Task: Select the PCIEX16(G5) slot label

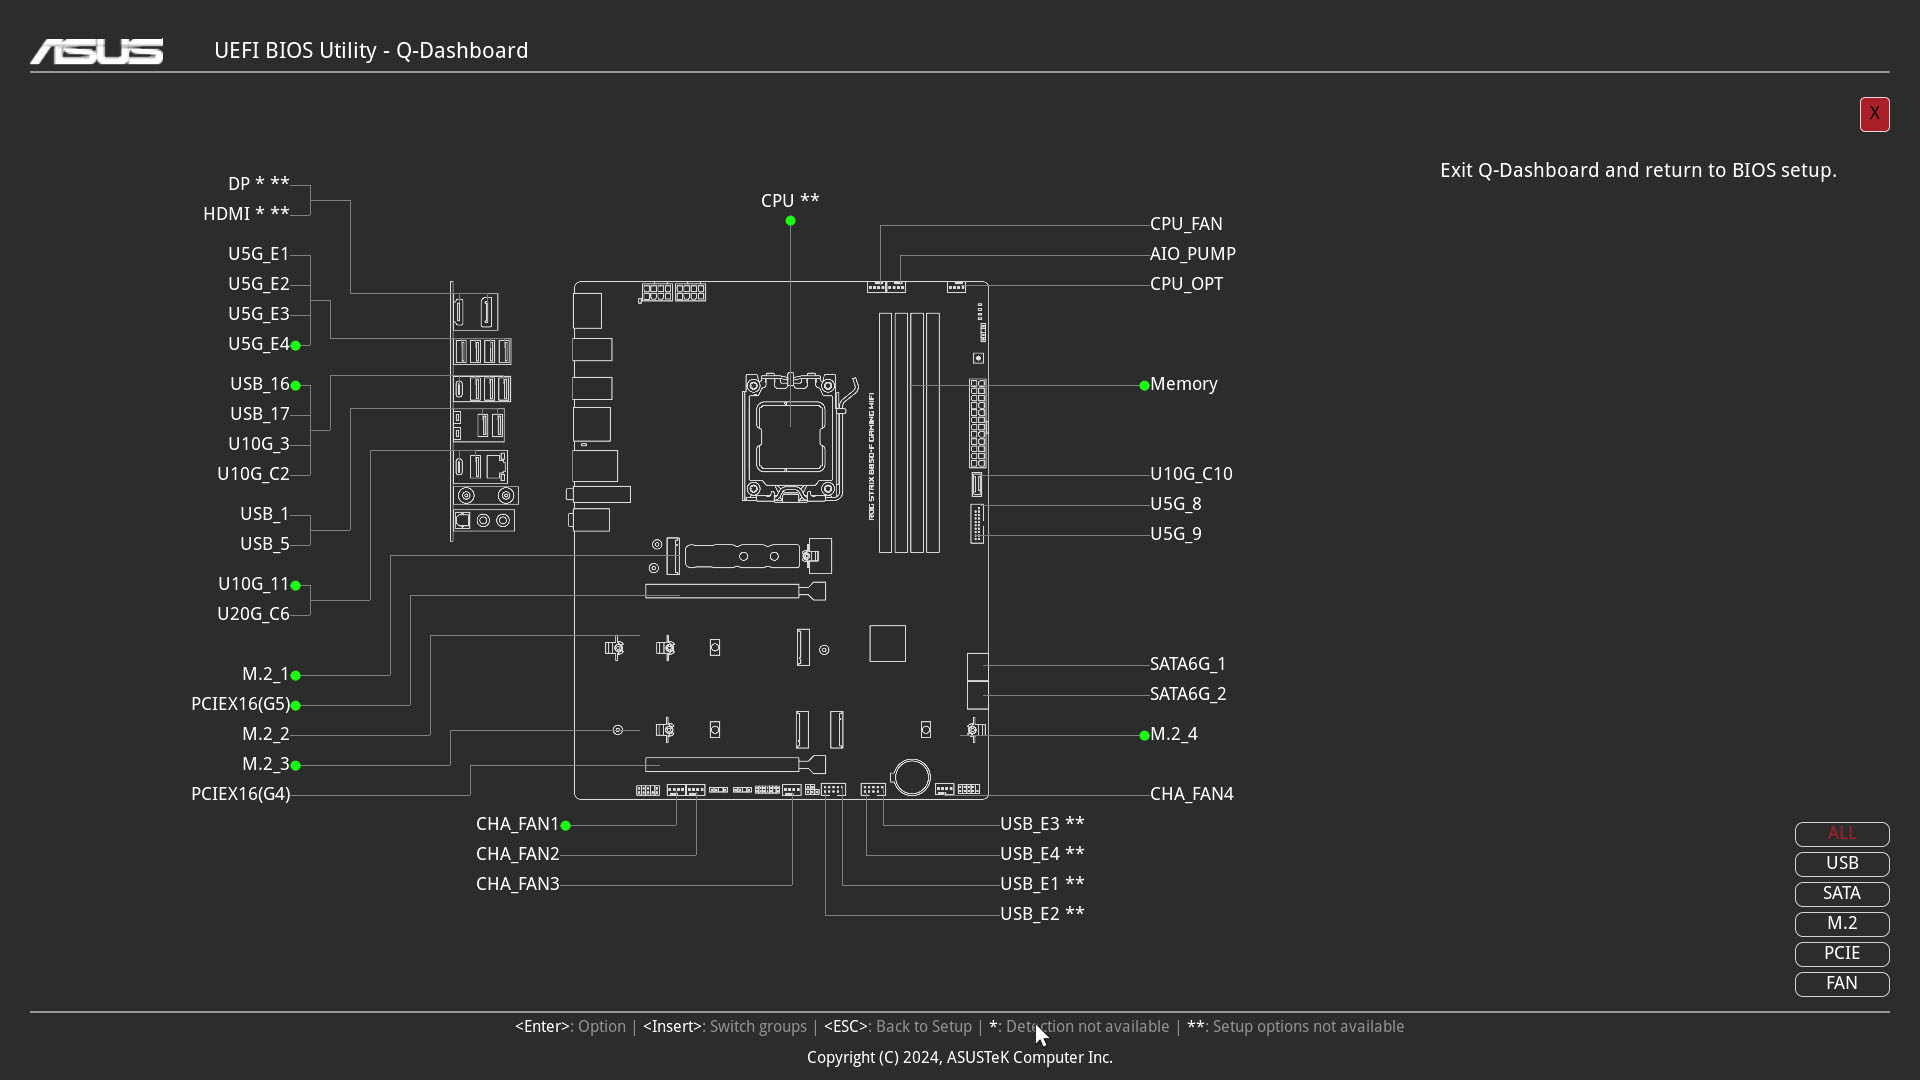Action: pyautogui.click(x=241, y=704)
